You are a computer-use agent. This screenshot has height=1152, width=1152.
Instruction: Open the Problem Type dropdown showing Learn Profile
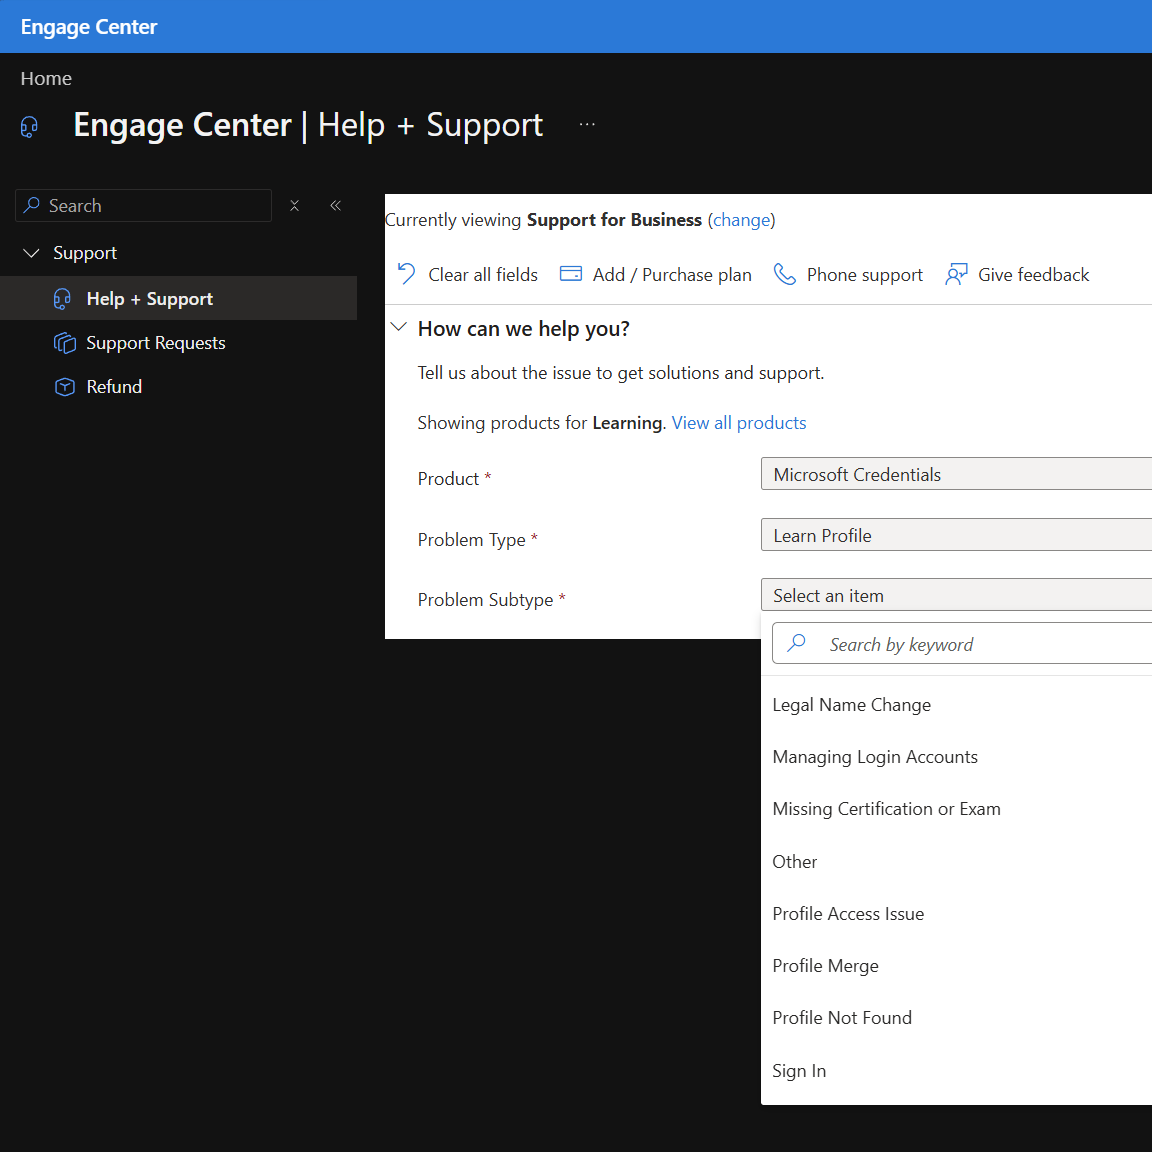click(956, 535)
